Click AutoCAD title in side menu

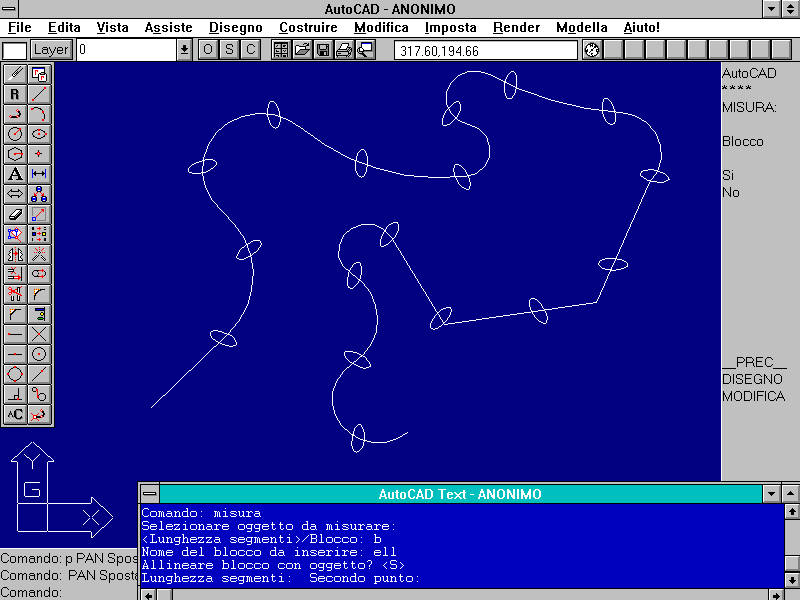749,73
